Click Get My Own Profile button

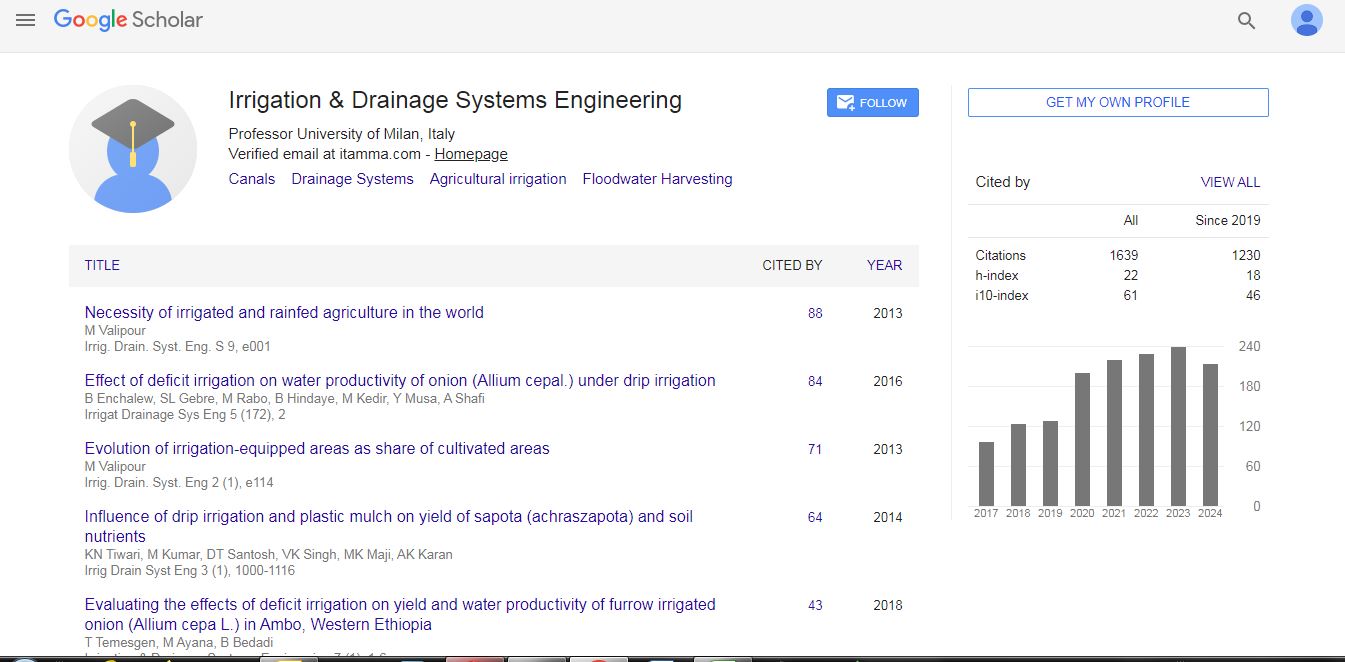click(1117, 102)
